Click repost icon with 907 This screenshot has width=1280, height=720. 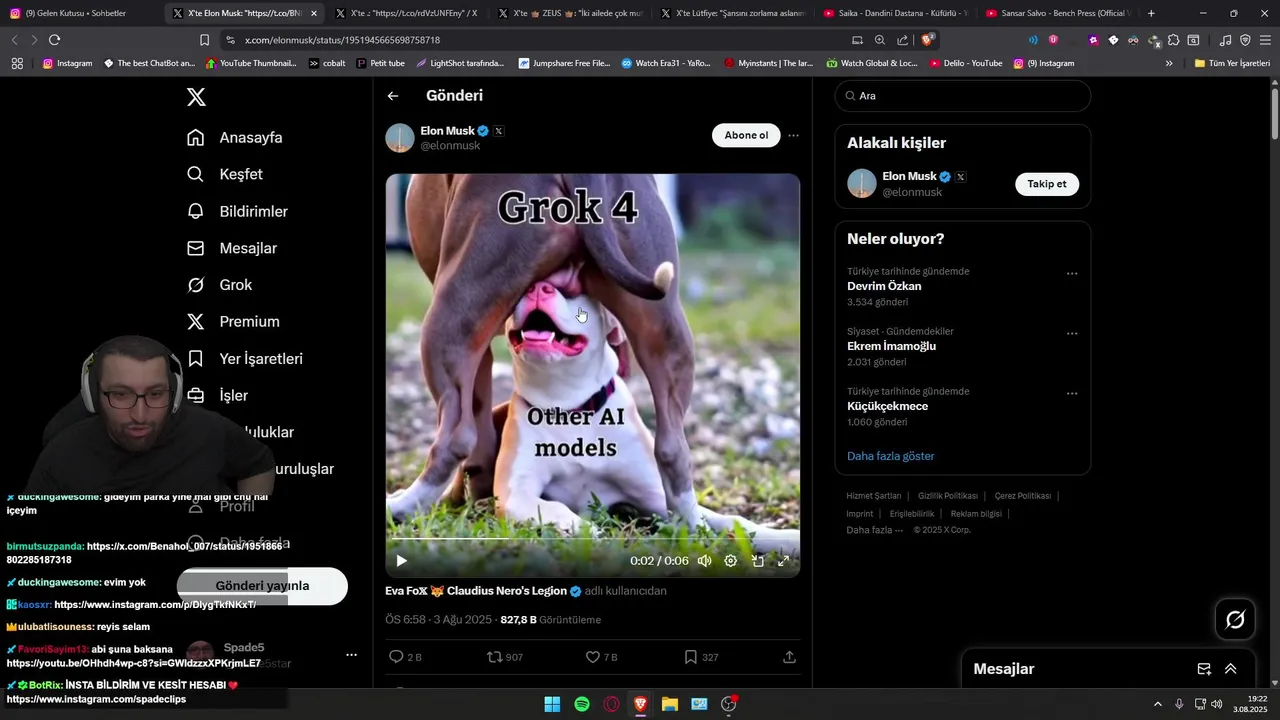point(505,657)
